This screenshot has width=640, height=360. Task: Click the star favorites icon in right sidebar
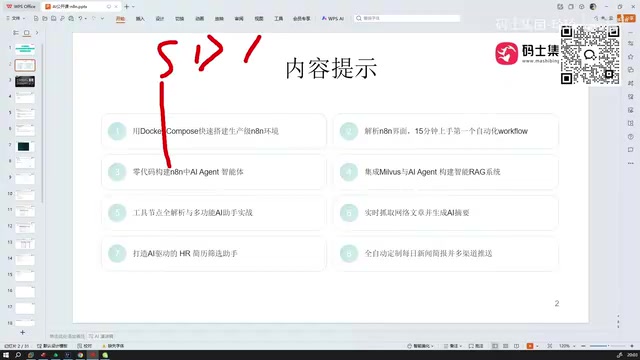[631, 57]
